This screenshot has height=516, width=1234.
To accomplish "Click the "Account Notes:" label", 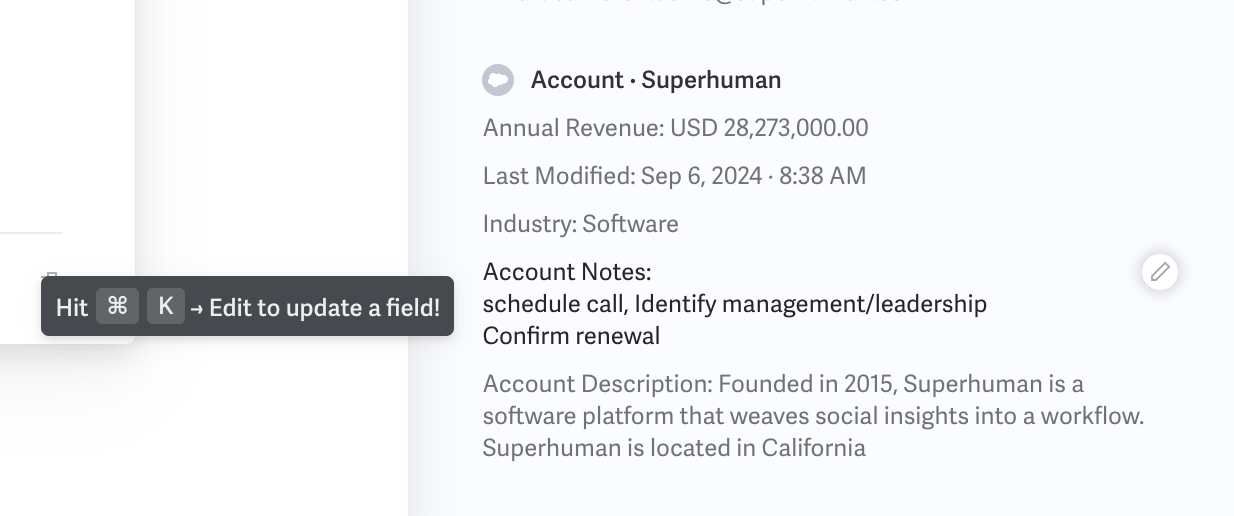I will point(567,272).
